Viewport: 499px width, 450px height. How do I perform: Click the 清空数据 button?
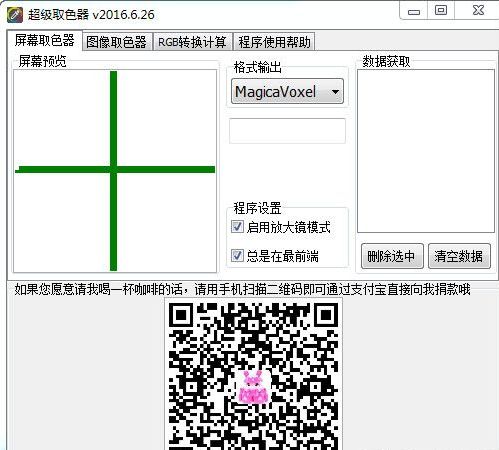pyautogui.click(x=459, y=256)
